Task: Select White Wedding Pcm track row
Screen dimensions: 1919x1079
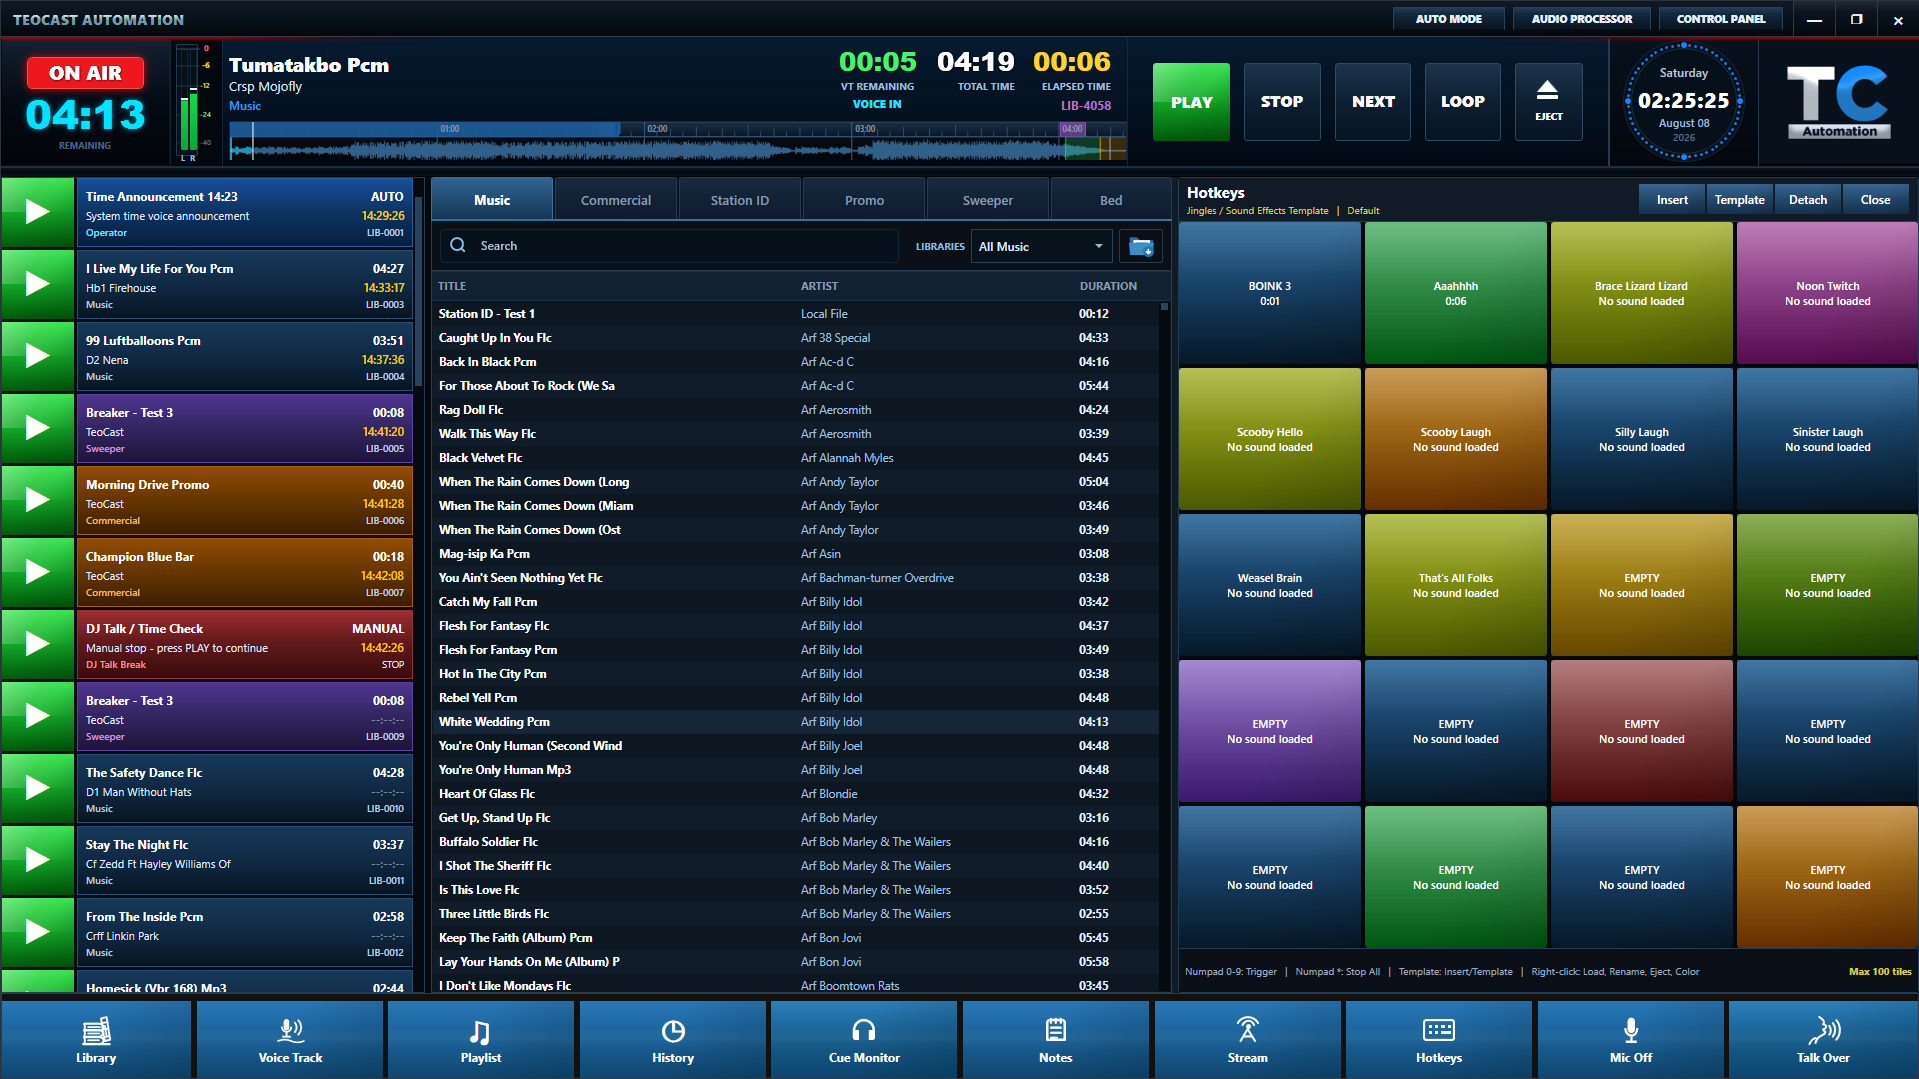Action: [x=796, y=722]
